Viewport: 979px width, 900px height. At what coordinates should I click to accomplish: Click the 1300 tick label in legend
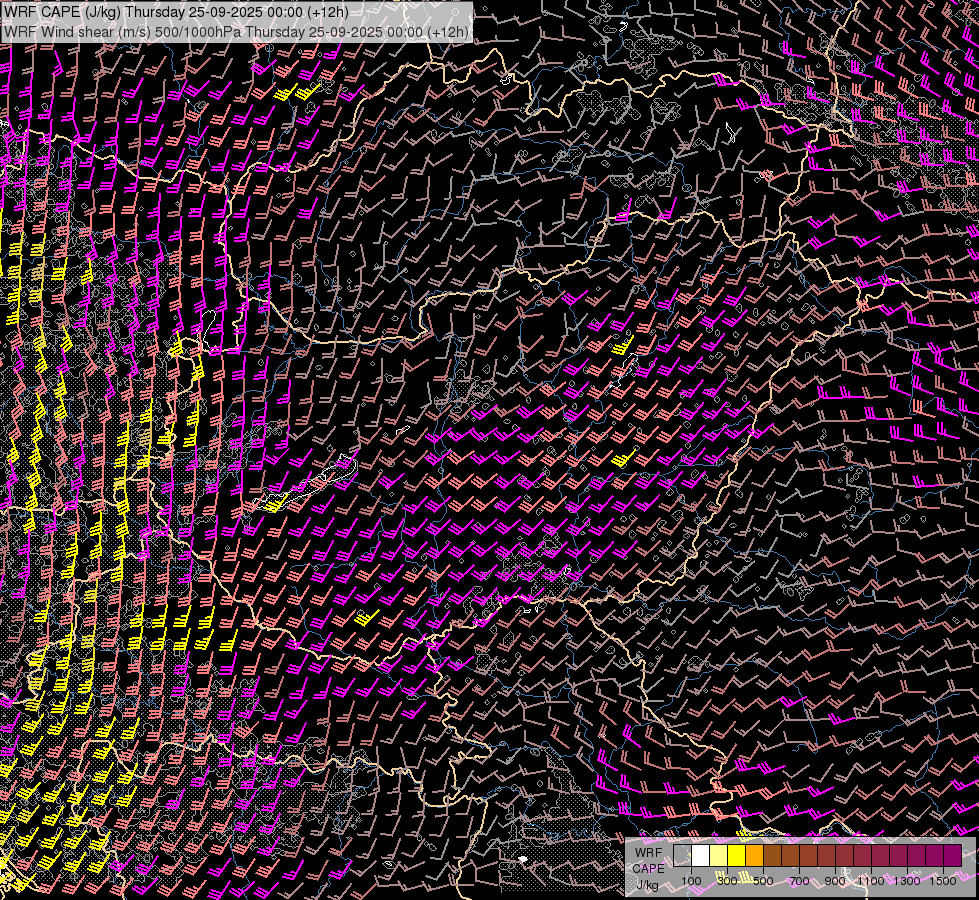coord(907,881)
